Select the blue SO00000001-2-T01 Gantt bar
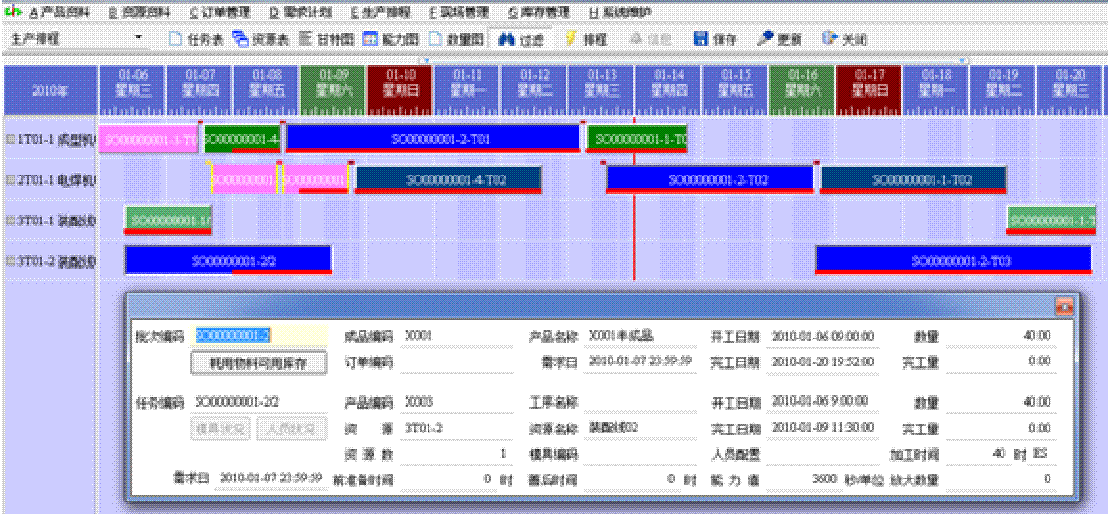 432,137
